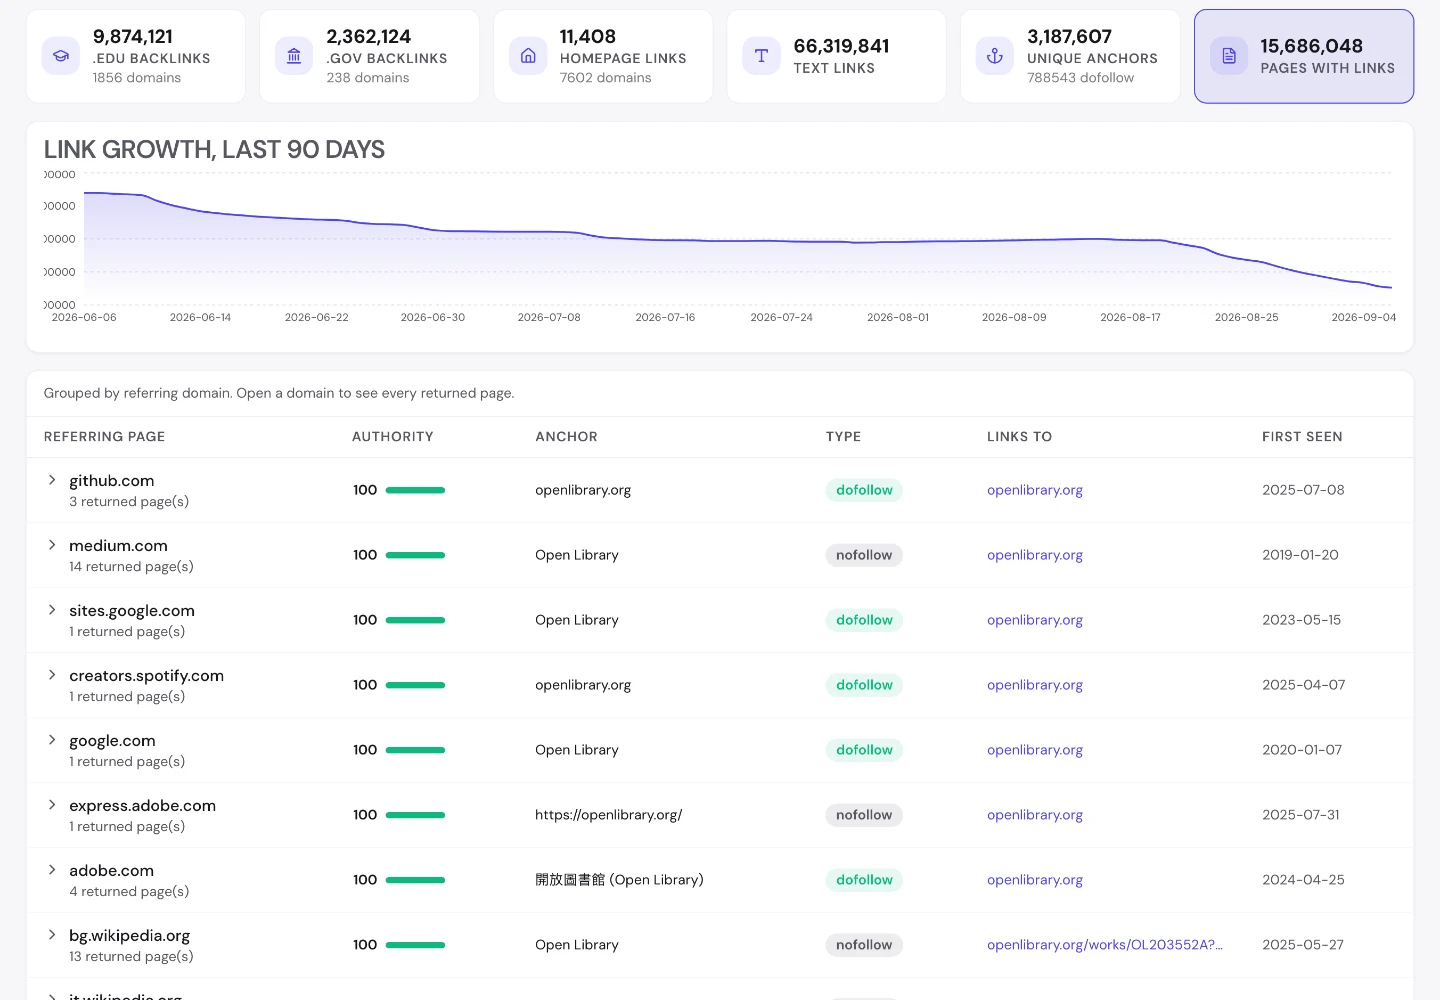This screenshot has width=1440, height=1000.
Task: Expand the google.com referring domain row
Action: (x=52, y=740)
